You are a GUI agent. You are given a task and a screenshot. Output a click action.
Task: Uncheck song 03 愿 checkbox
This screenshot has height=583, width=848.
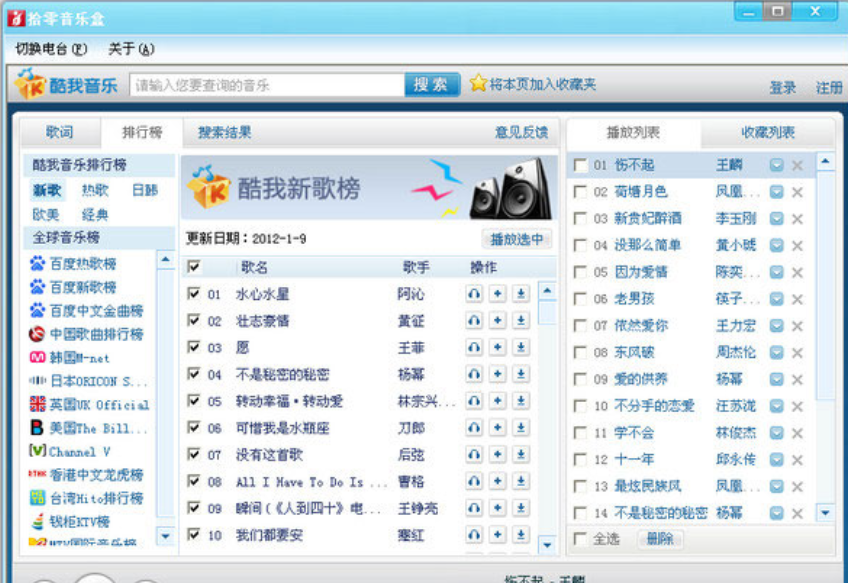point(194,347)
